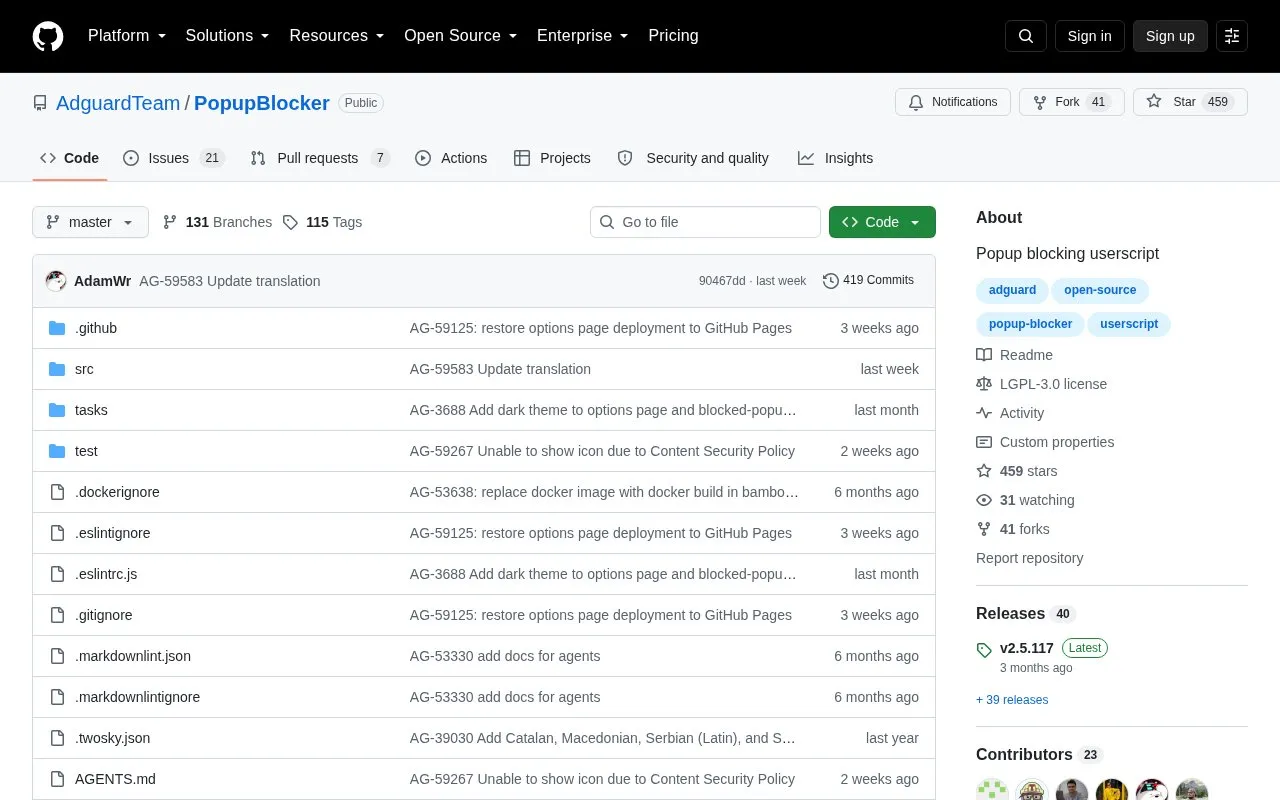Open the .markdownlintignore file
This screenshot has height=800, width=1280.
(137, 697)
